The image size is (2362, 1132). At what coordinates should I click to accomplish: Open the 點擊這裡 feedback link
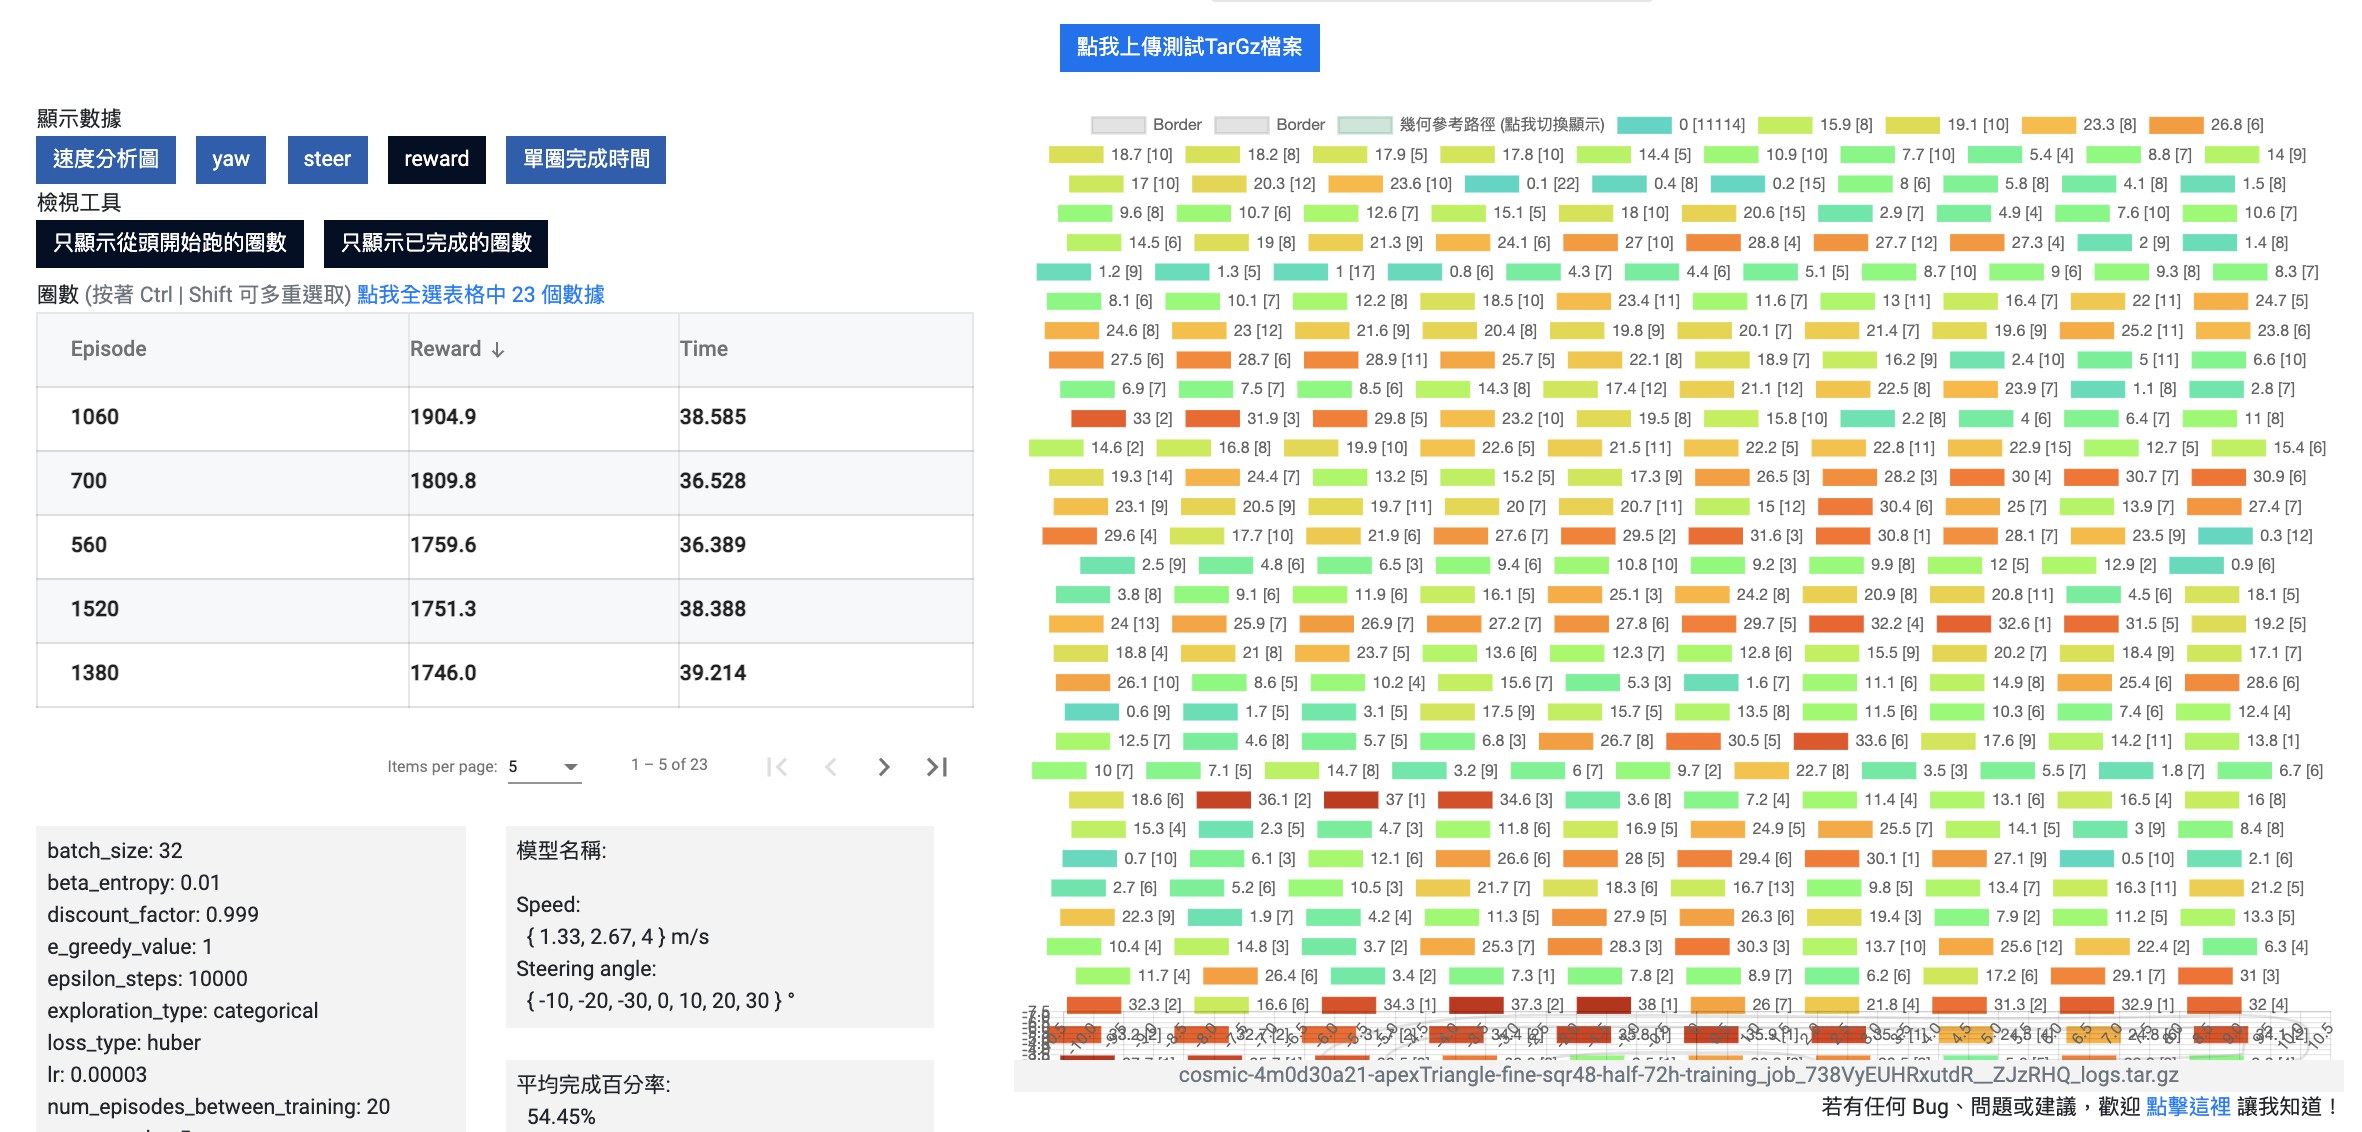tap(2188, 1107)
